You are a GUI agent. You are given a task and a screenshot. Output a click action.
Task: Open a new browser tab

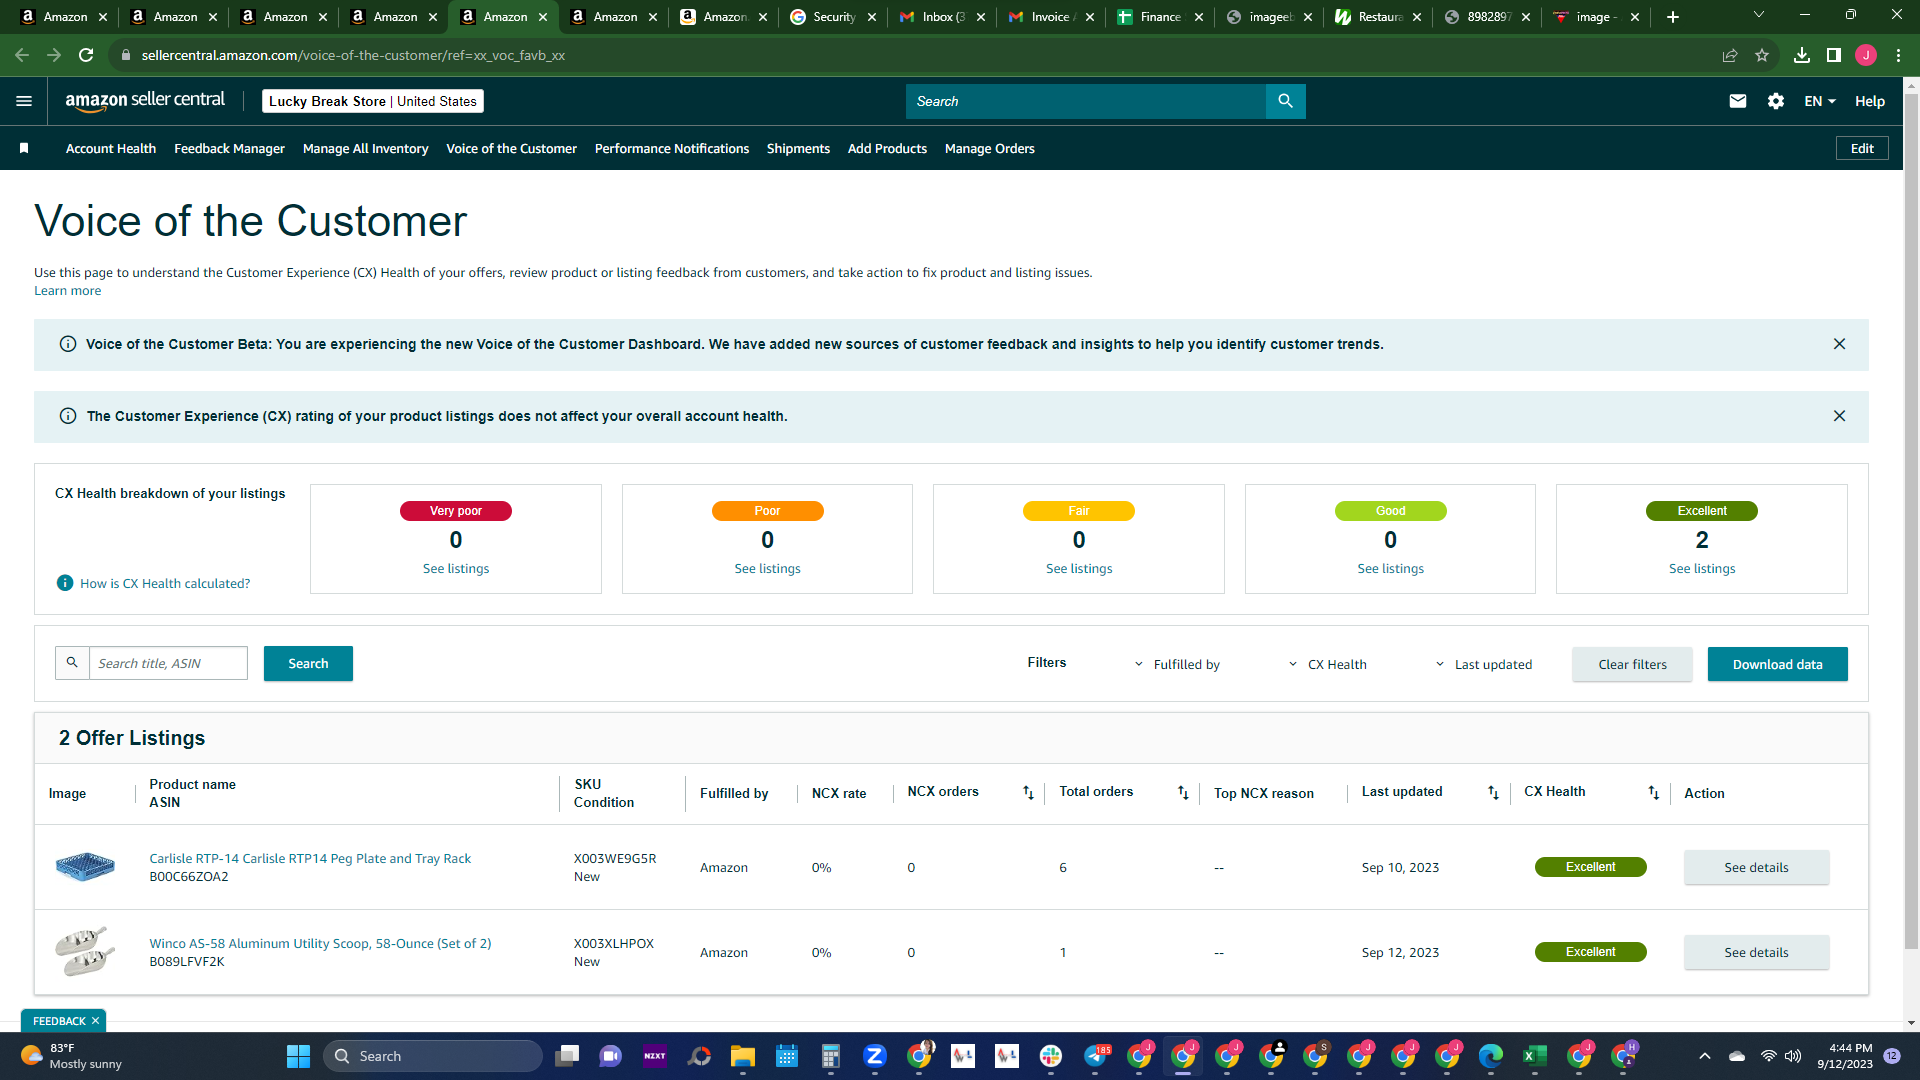(1673, 17)
